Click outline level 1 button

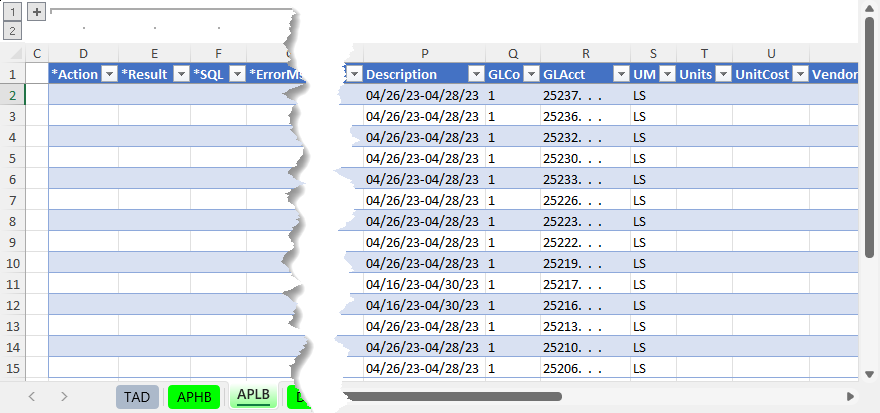13,11
